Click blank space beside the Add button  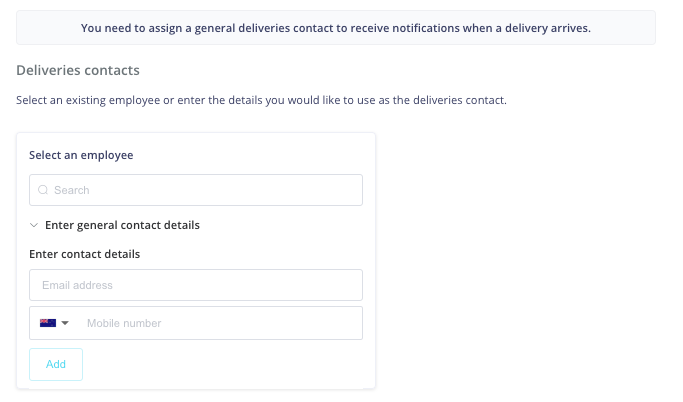pyautogui.click(x=222, y=364)
